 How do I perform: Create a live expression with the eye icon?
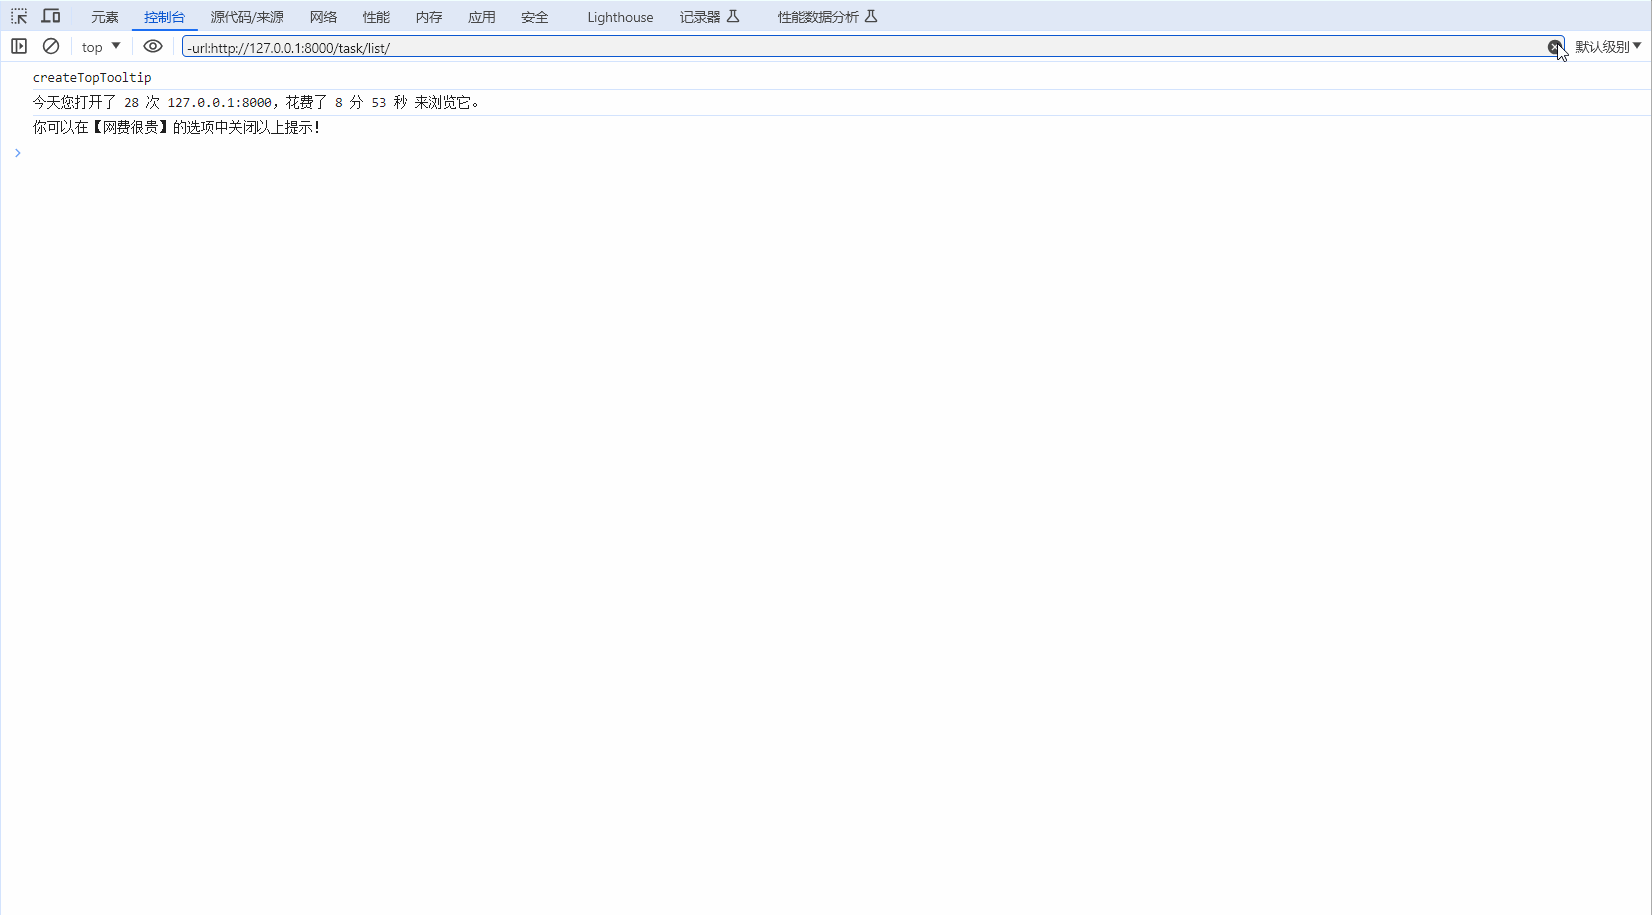tap(153, 46)
